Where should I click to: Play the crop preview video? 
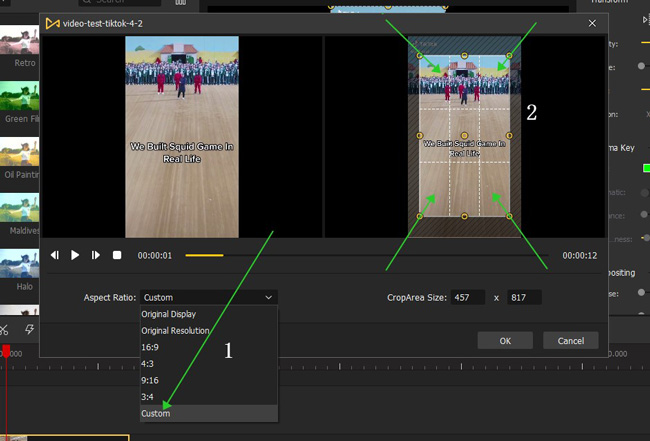pyautogui.click(x=75, y=255)
